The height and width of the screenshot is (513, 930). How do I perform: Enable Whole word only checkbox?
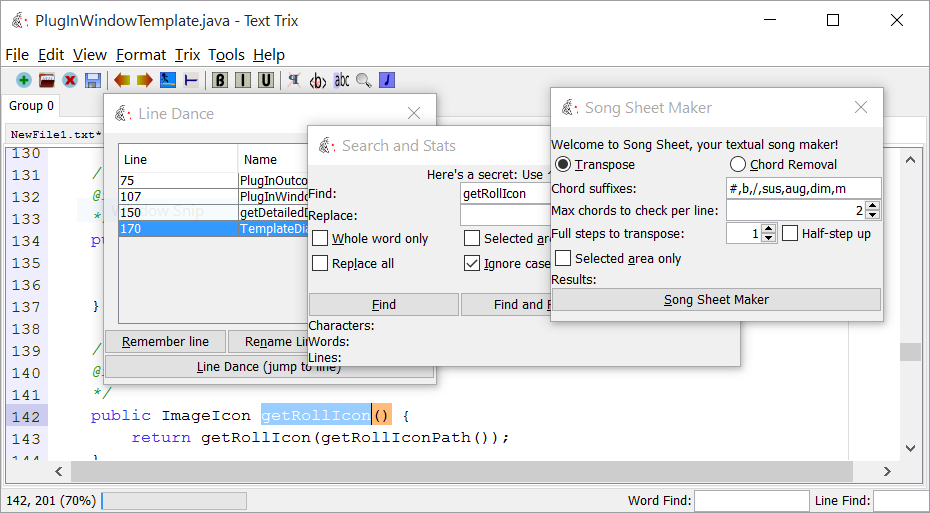pos(320,238)
